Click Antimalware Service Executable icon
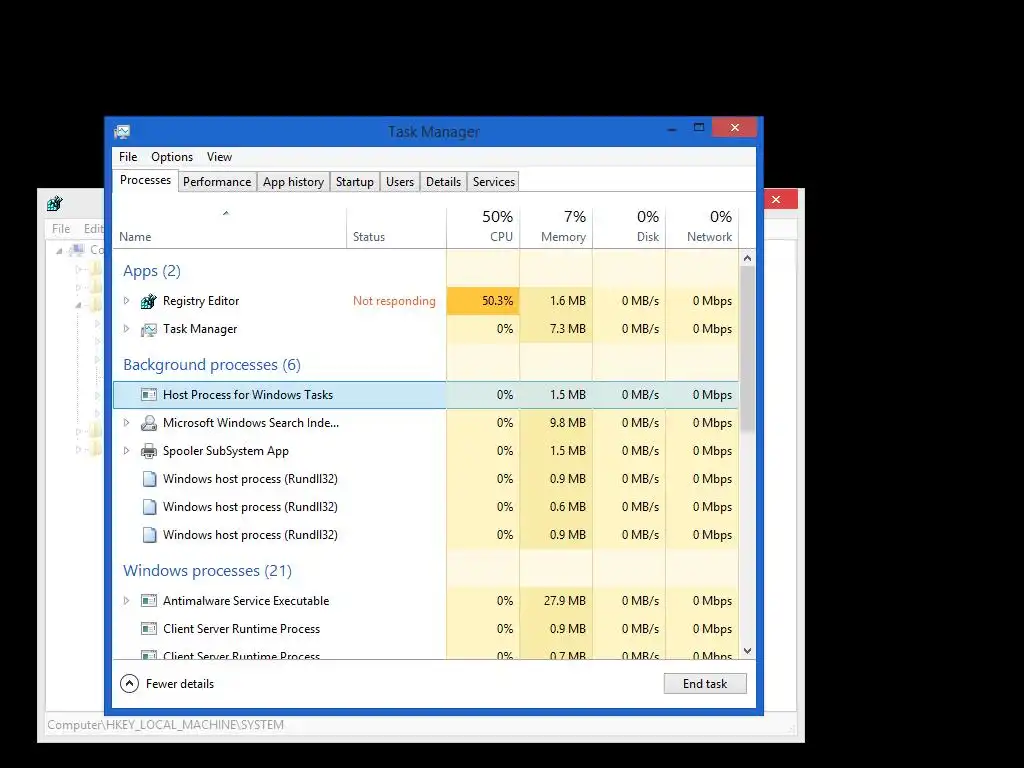Screen dimensions: 1024x768 149,601
